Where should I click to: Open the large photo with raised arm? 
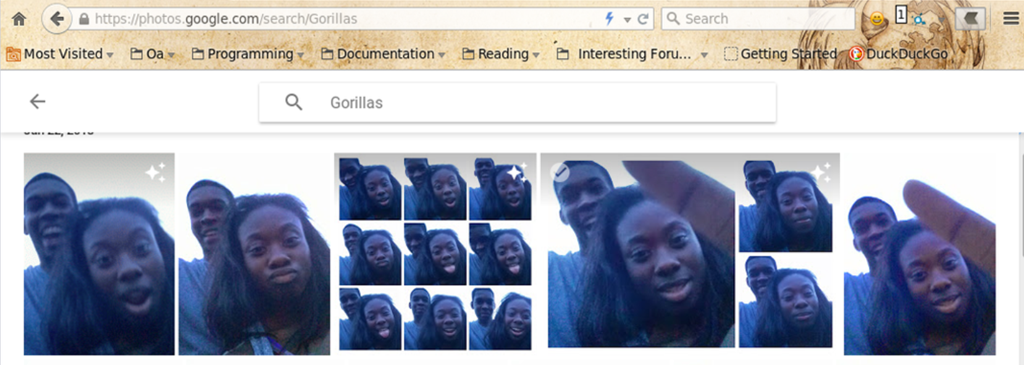[x=641, y=254]
